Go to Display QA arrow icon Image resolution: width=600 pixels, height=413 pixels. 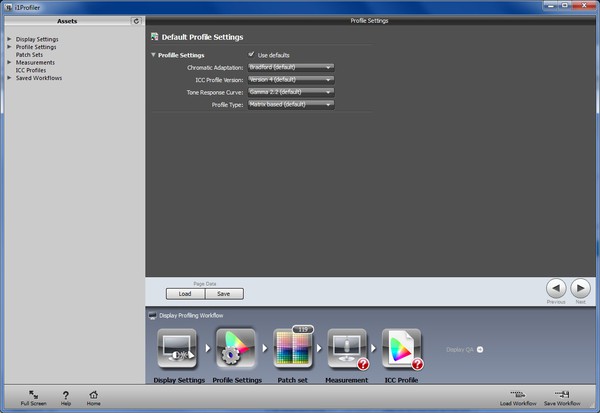480,349
